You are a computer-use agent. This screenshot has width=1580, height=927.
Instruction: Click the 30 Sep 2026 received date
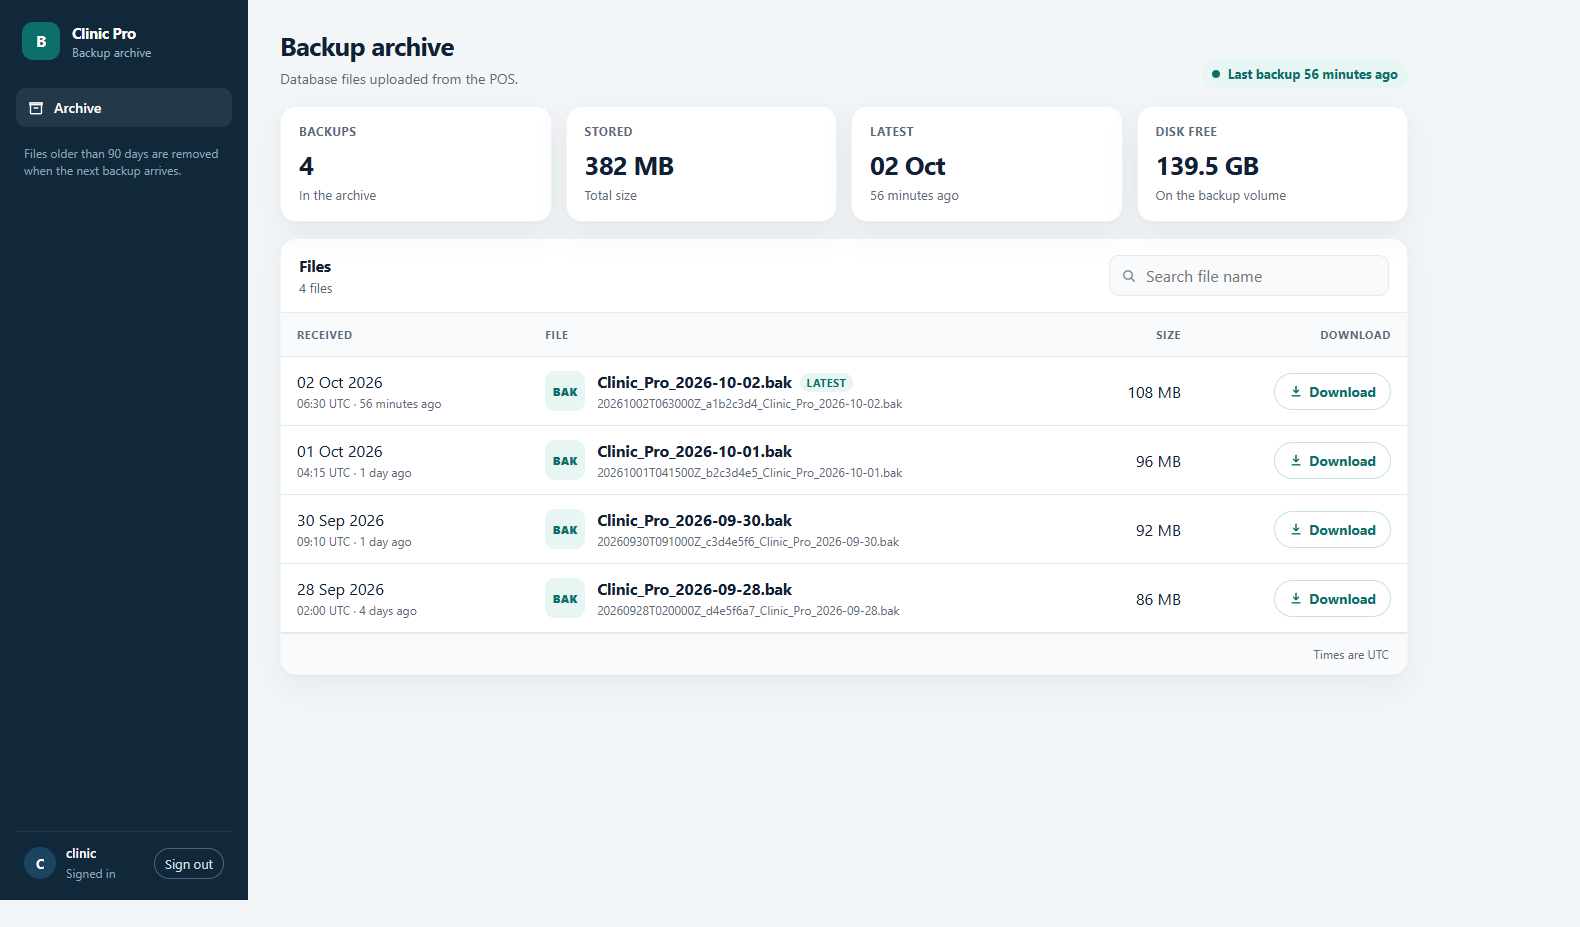pos(340,520)
